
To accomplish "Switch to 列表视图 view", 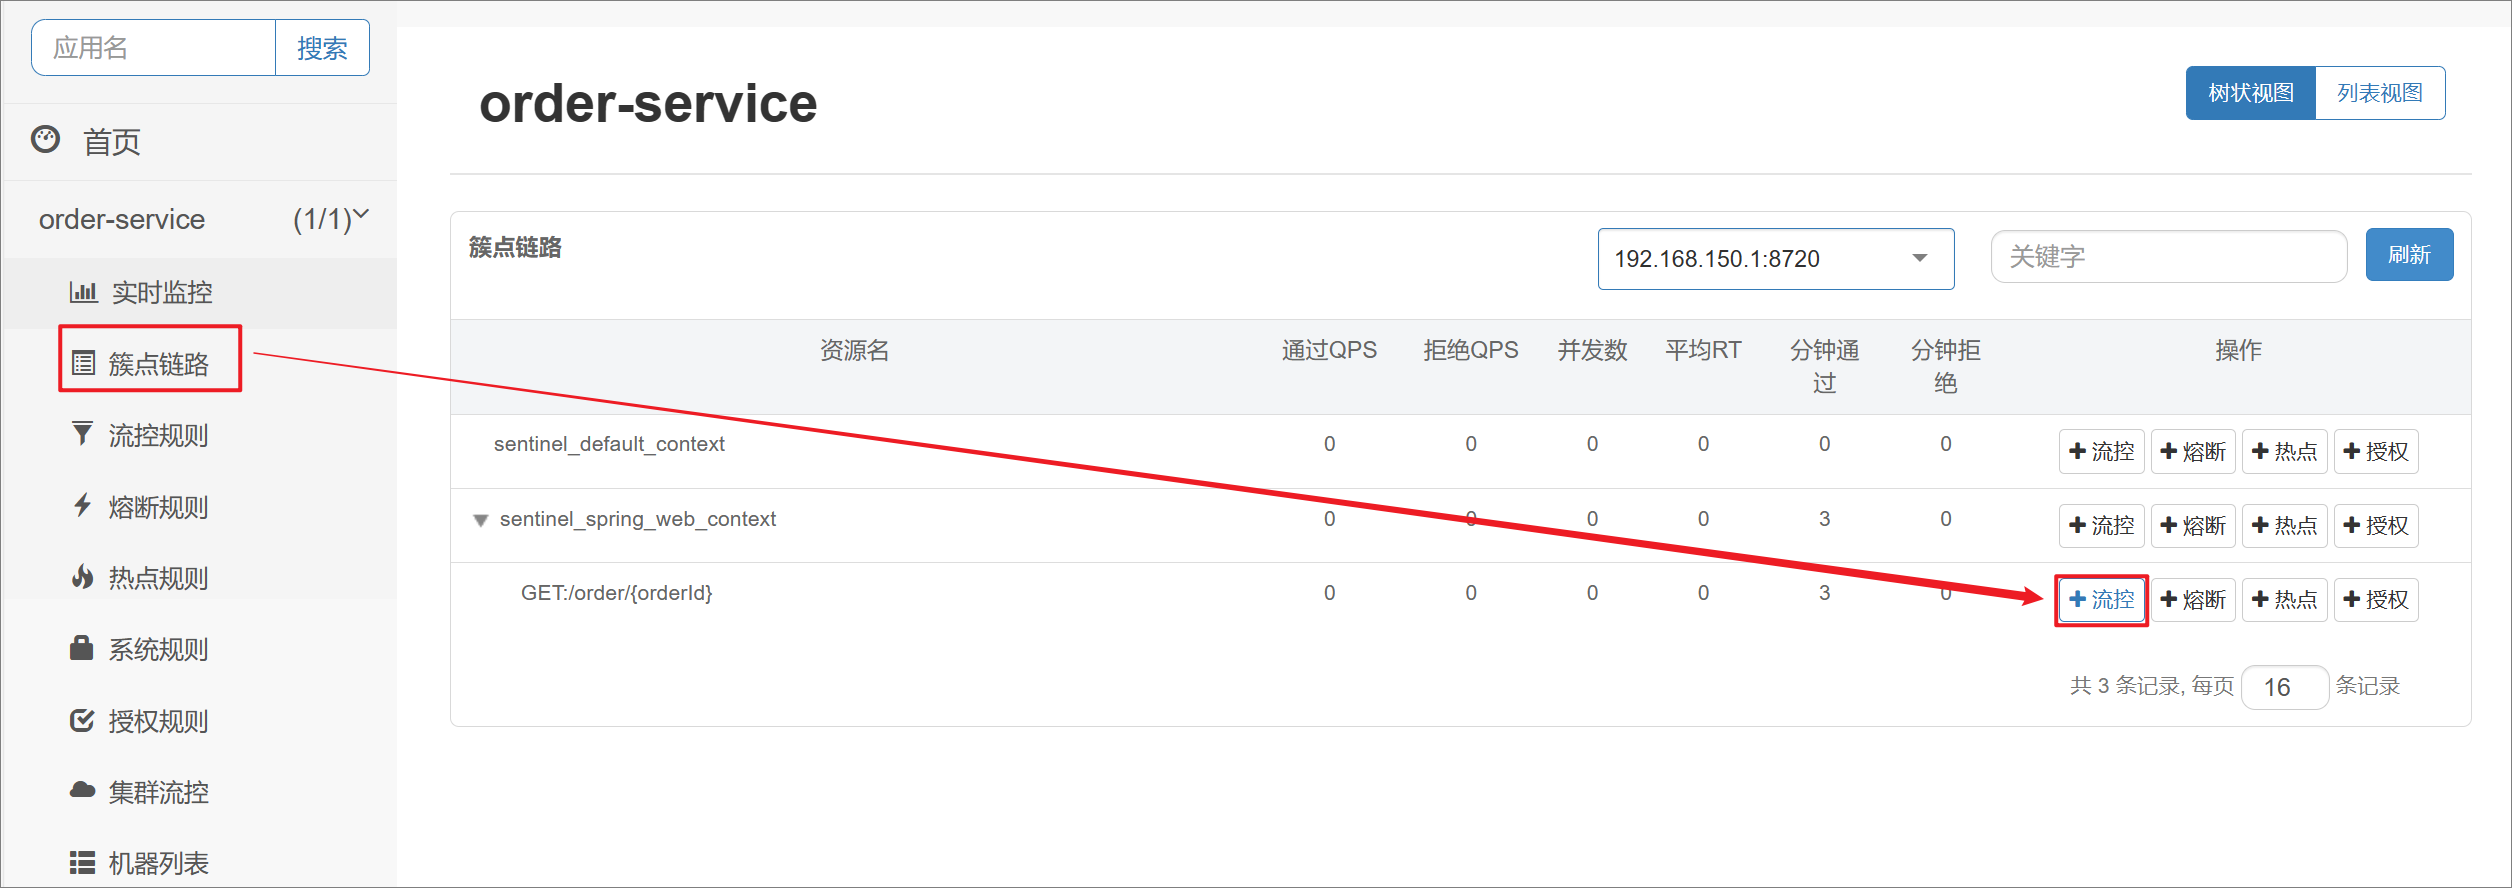I will pos(2380,93).
